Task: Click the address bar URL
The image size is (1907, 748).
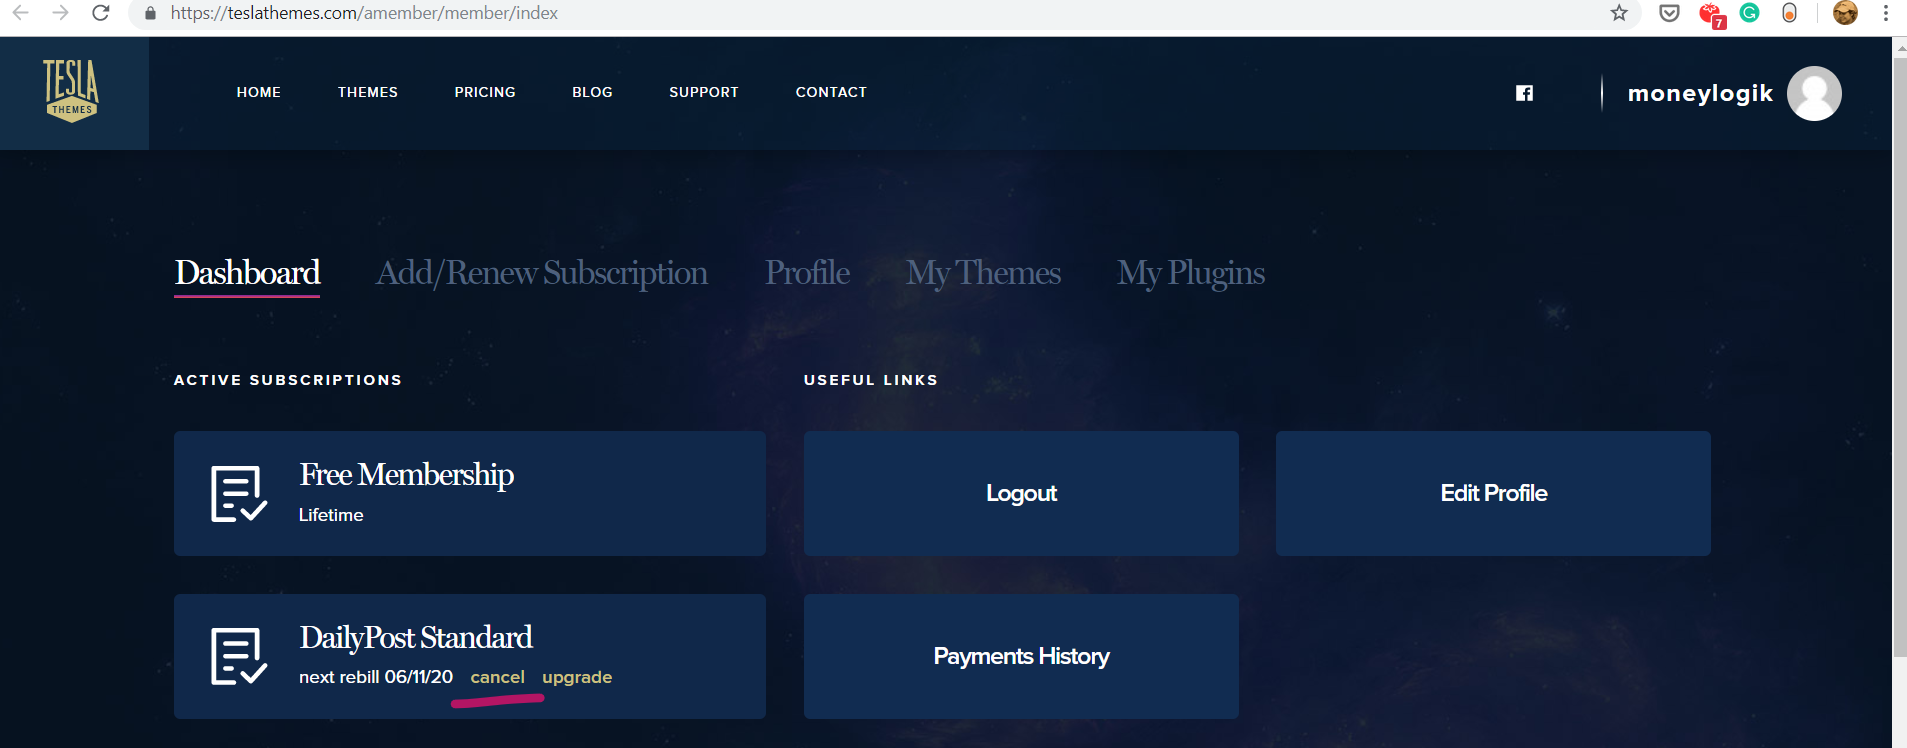Action: (x=364, y=13)
